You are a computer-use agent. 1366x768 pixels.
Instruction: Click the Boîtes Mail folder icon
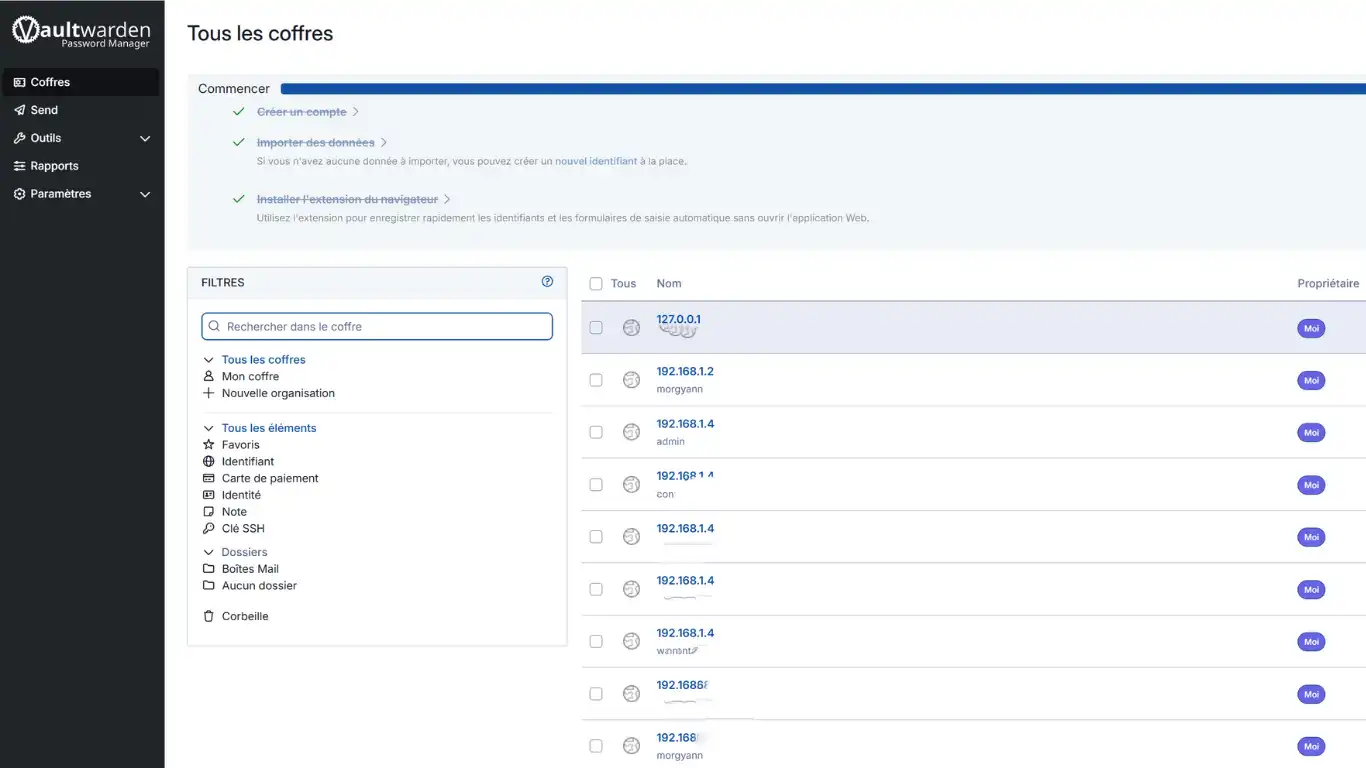coord(209,569)
